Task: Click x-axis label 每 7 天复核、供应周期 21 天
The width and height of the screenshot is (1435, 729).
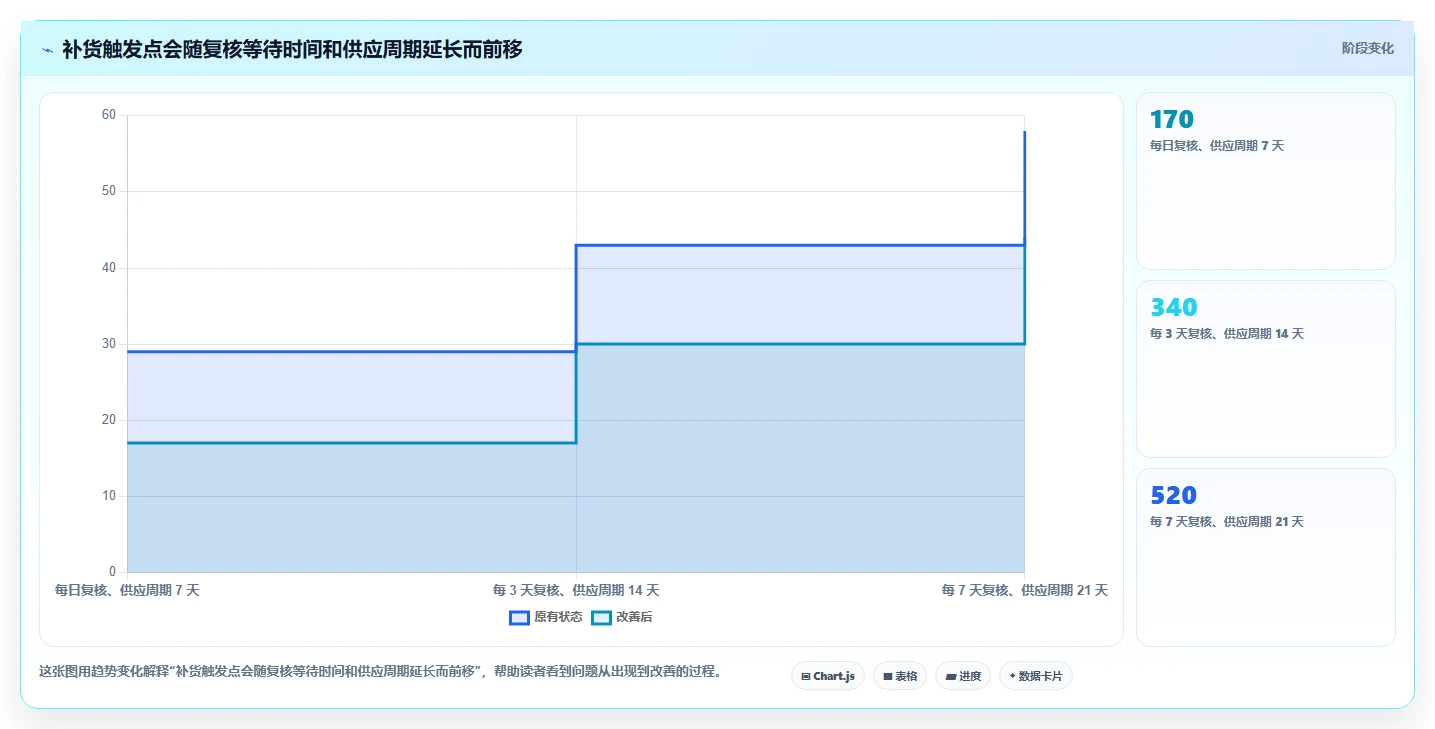Action: pos(1024,590)
